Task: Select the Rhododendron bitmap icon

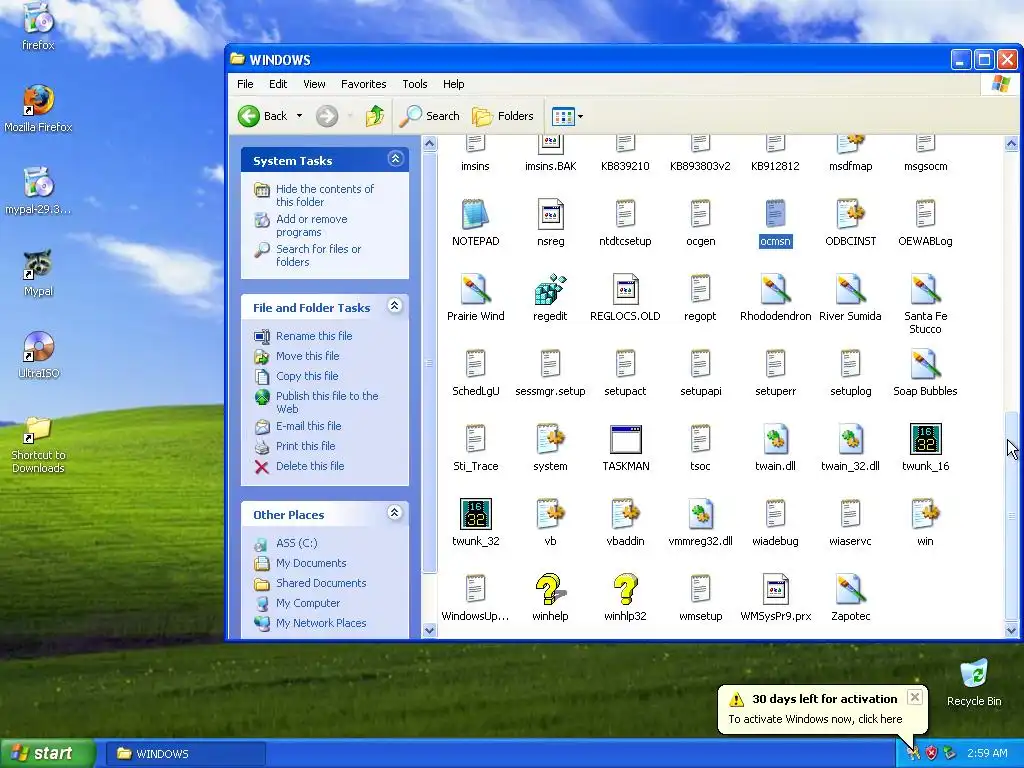Action: click(775, 289)
